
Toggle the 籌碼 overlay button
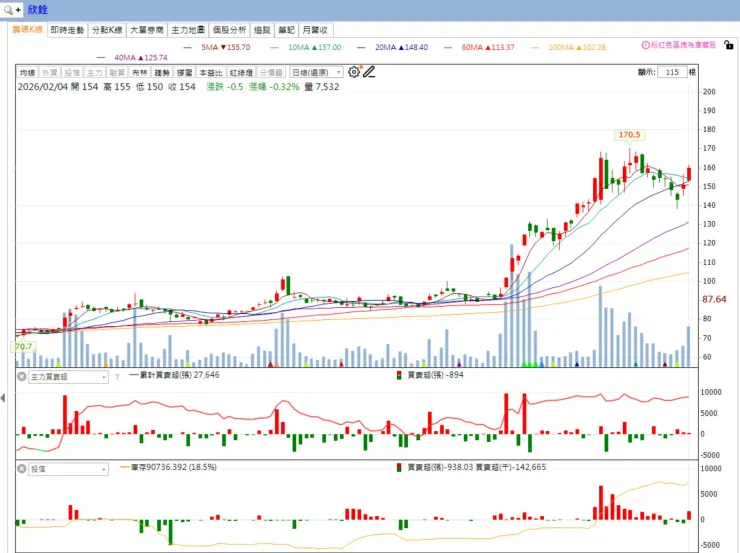click(x=185, y=73)
